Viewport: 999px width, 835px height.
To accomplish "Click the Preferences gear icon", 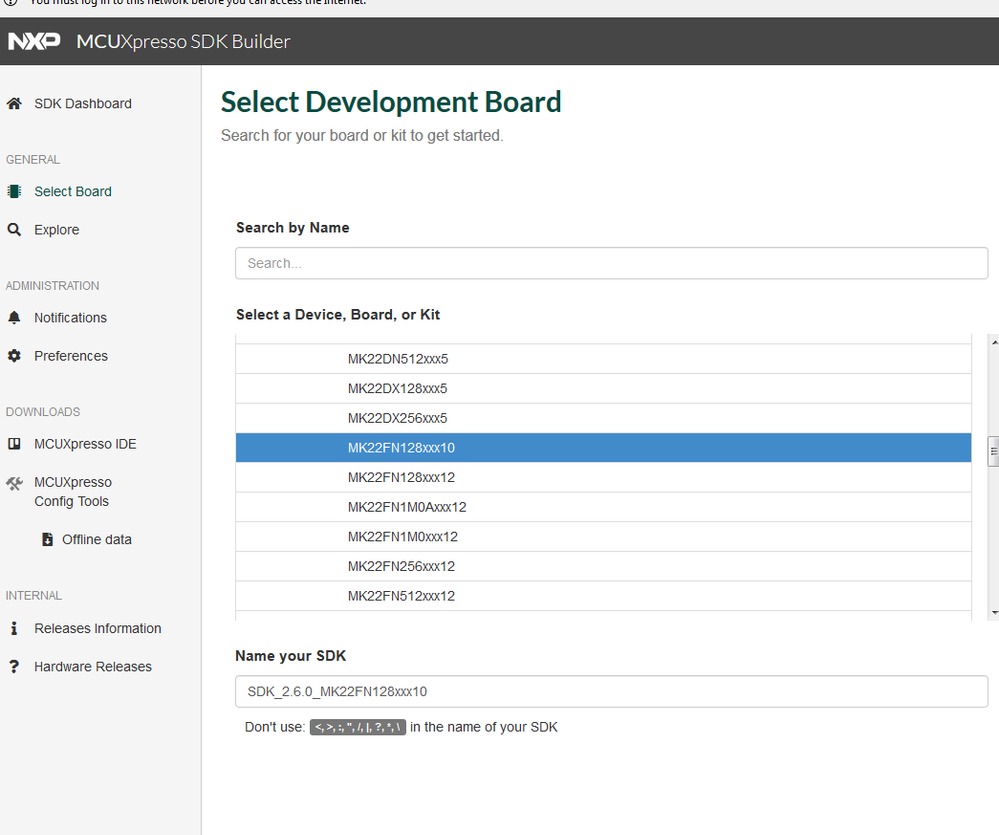I will coord(14,355).
